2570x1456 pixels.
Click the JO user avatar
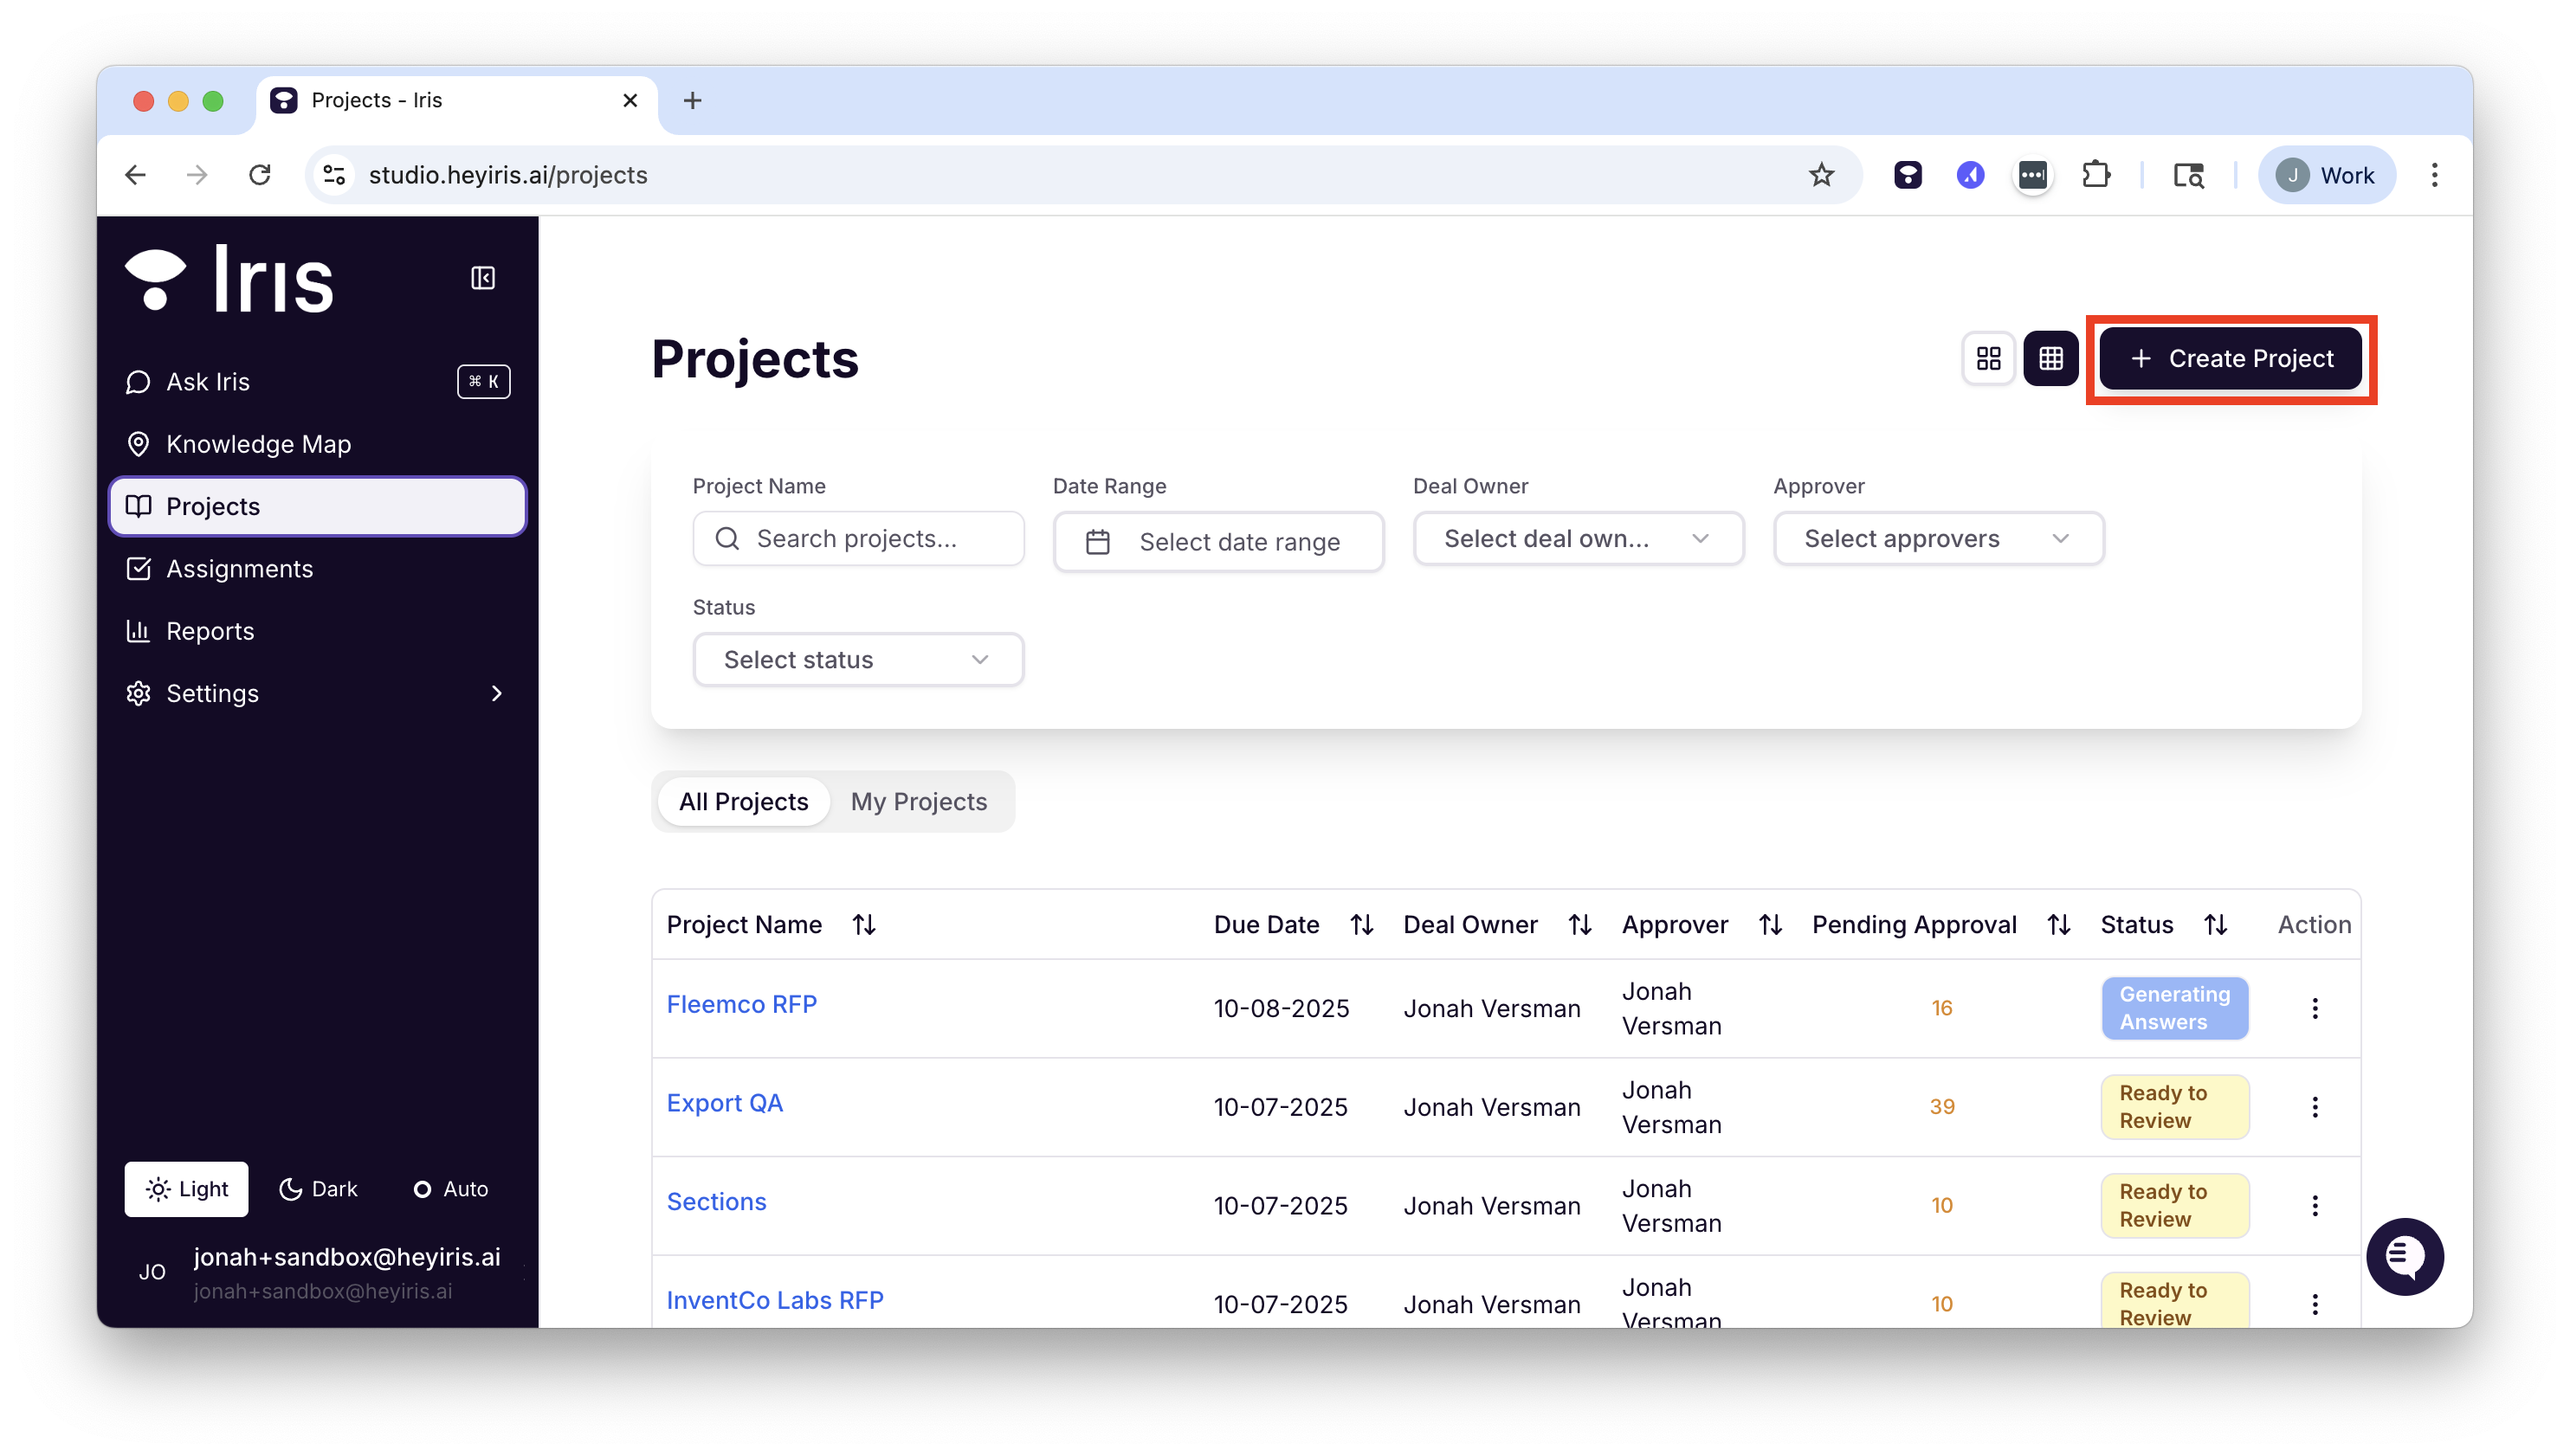coord(152,1272)
